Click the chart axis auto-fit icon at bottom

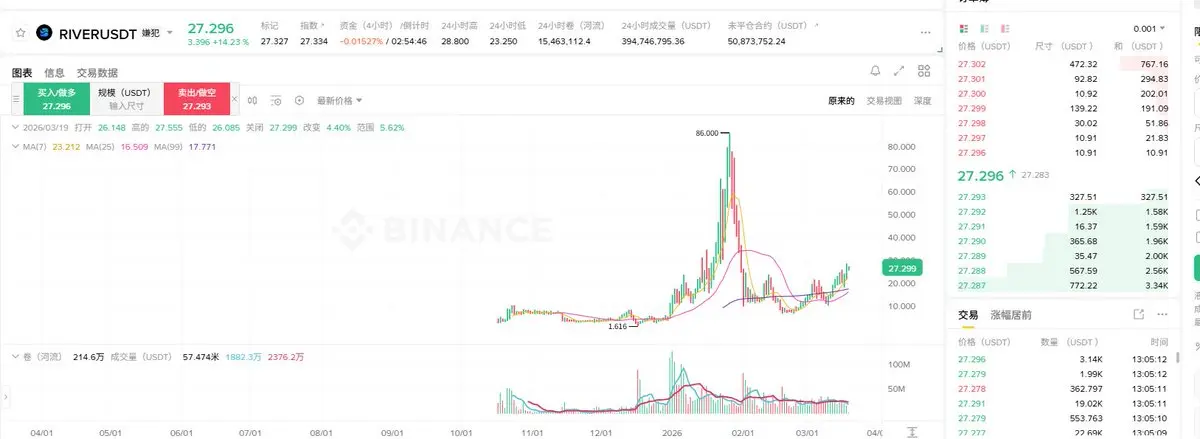pos(912,432)
